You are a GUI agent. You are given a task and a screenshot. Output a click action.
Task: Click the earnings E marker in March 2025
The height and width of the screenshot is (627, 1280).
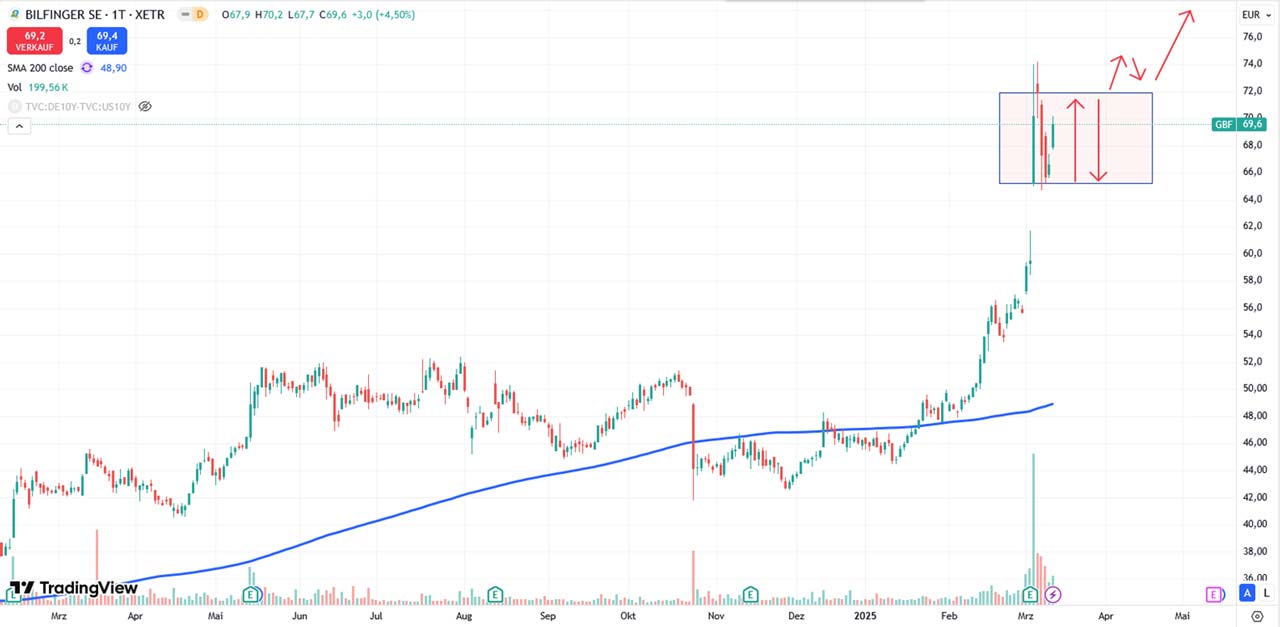coord(1031,595)
